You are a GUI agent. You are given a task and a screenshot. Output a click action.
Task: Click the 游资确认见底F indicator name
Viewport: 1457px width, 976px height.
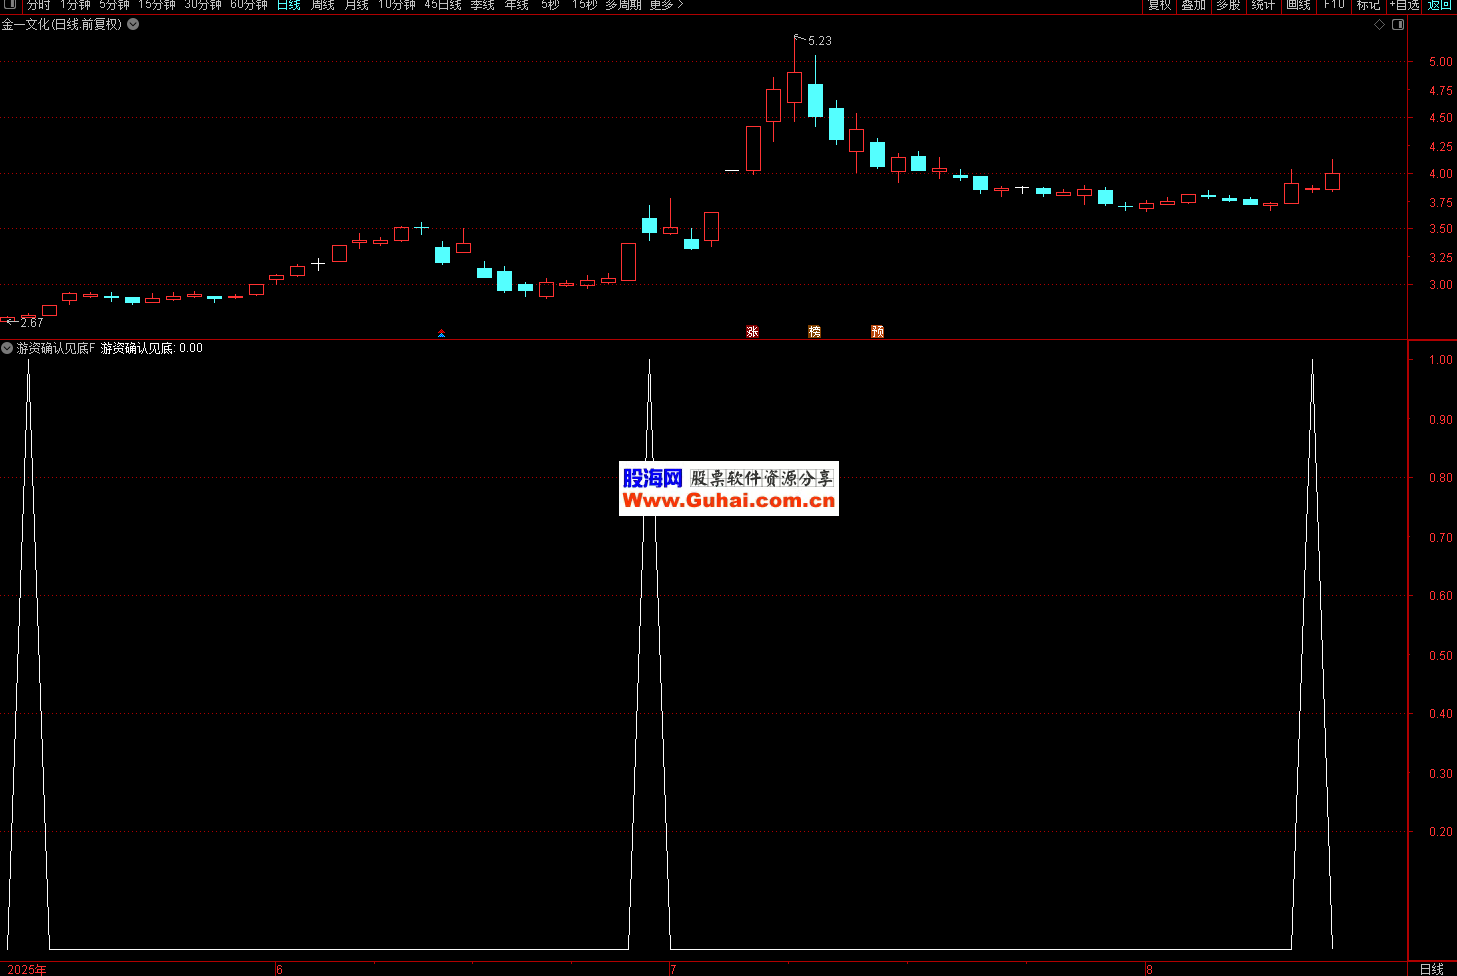click(56, 348)
